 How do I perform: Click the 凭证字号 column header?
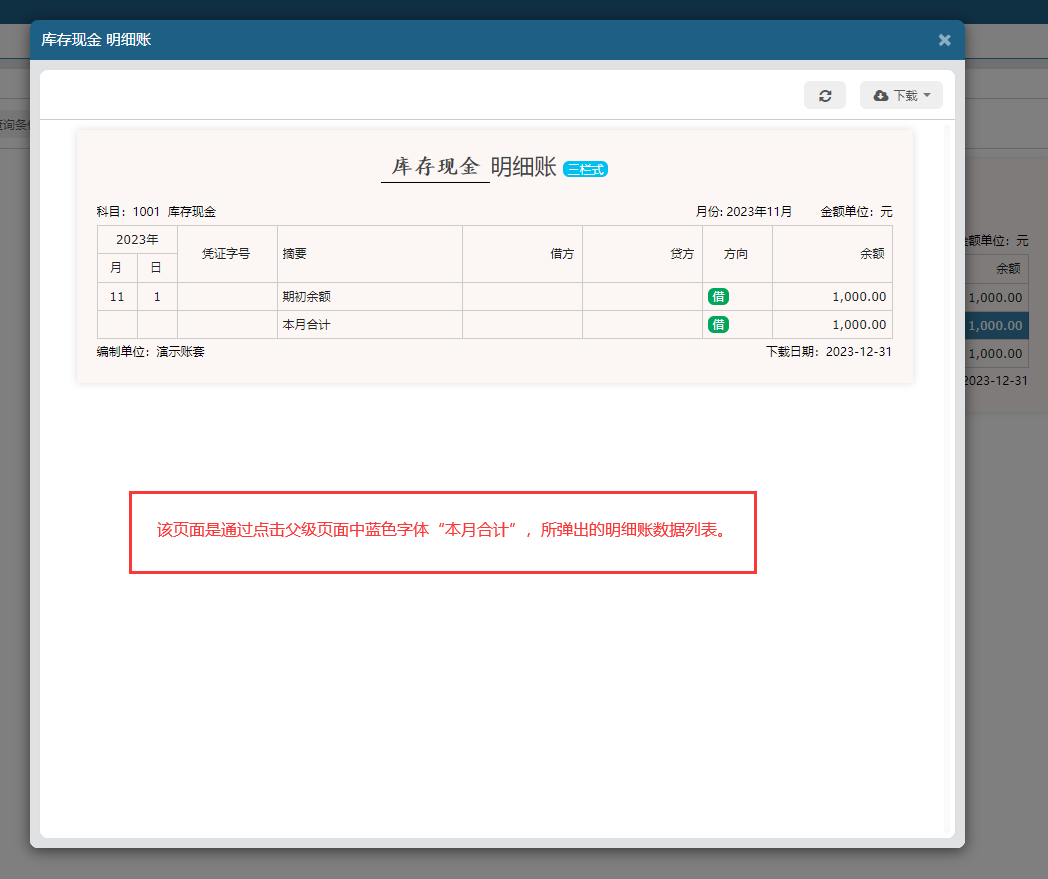click(227, 254)
